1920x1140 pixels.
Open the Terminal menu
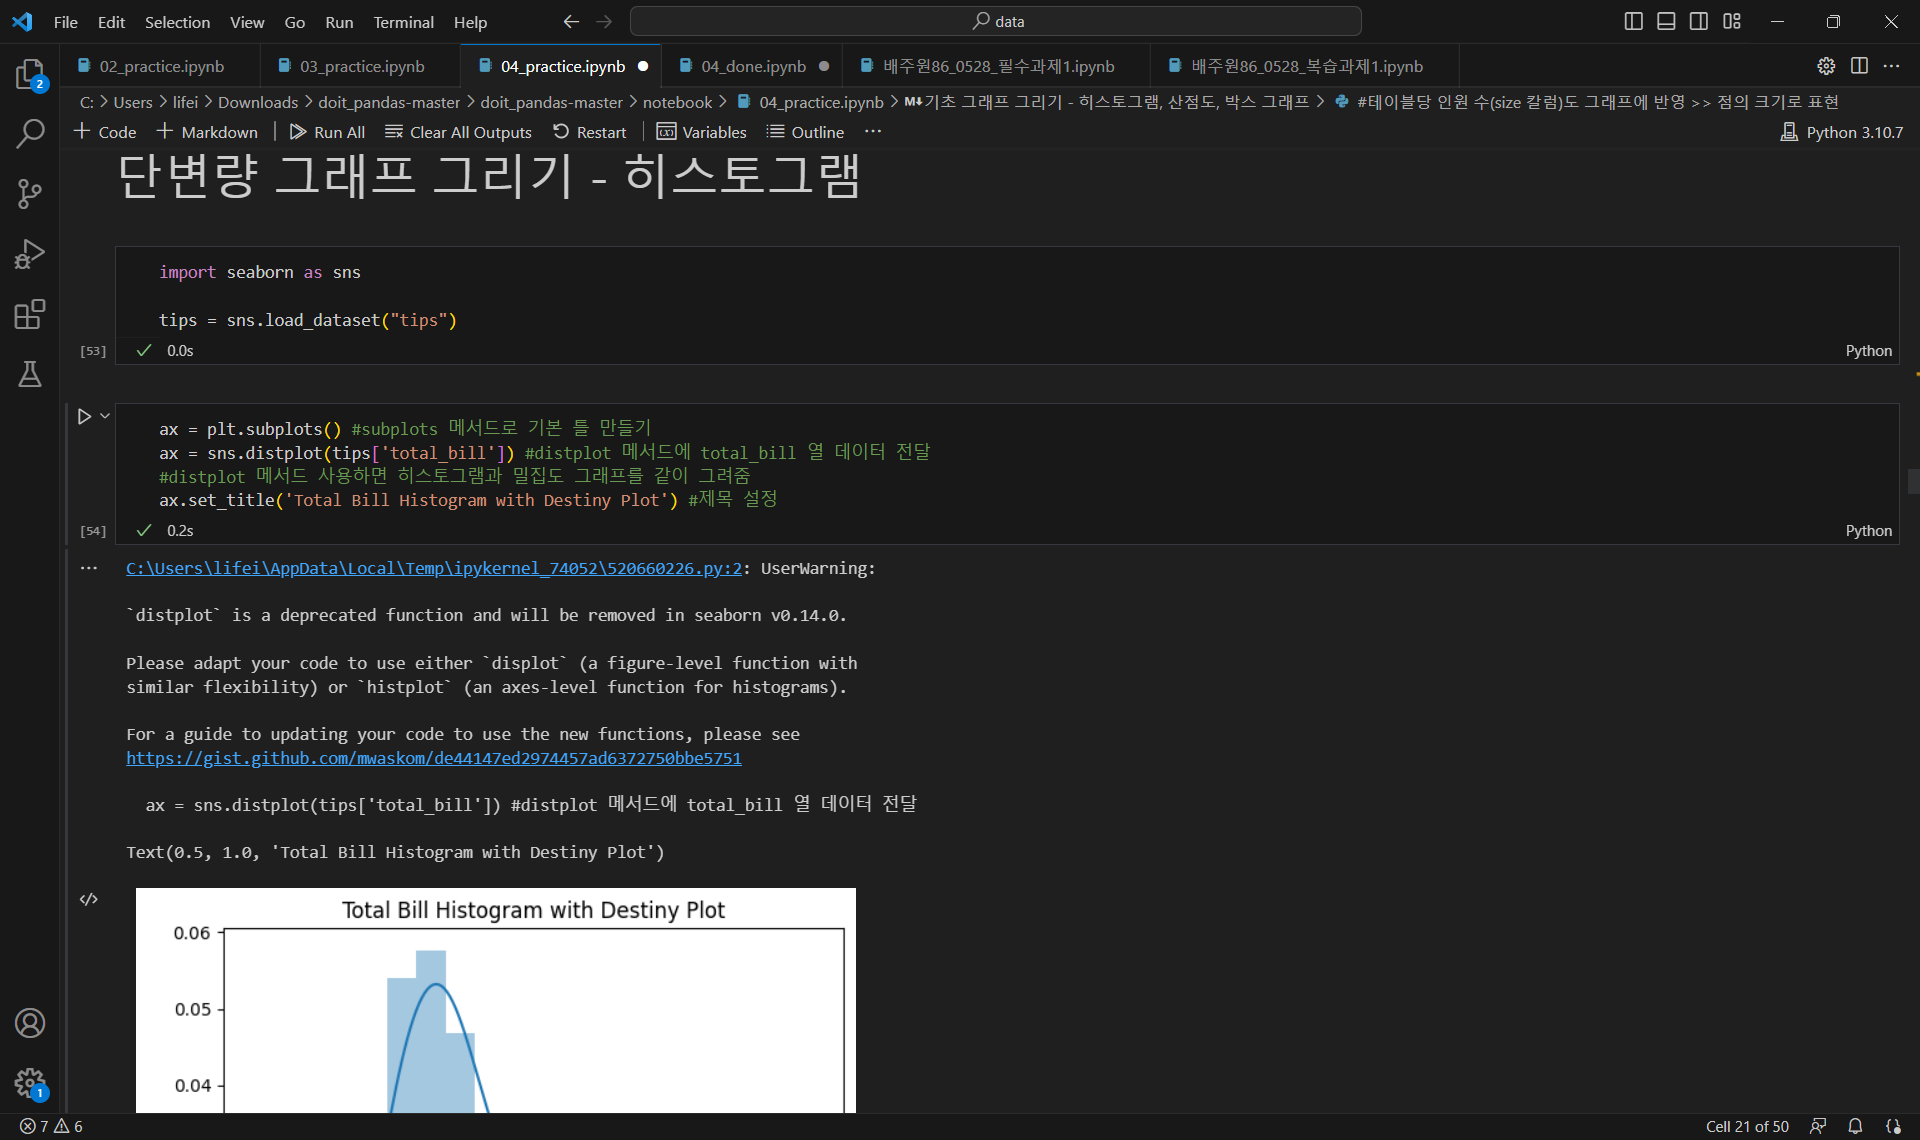coord(403,22)
